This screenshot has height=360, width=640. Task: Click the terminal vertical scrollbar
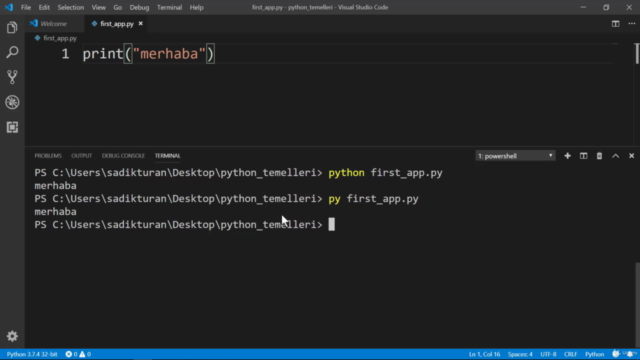637,304
